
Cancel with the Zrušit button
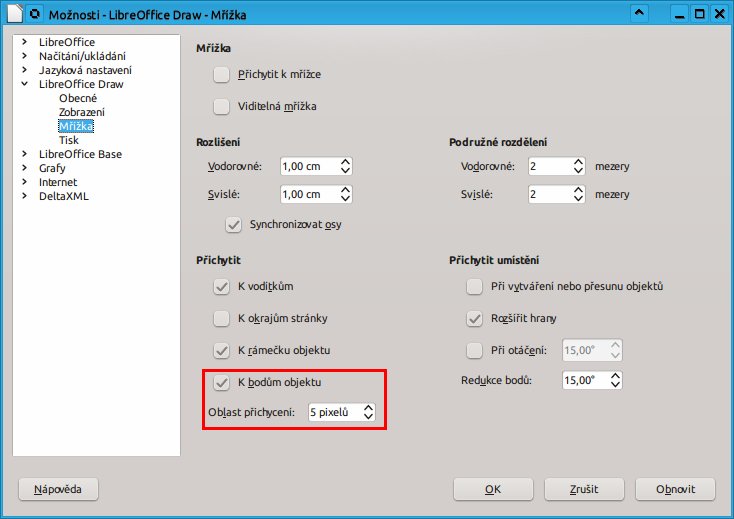(584, 489)
